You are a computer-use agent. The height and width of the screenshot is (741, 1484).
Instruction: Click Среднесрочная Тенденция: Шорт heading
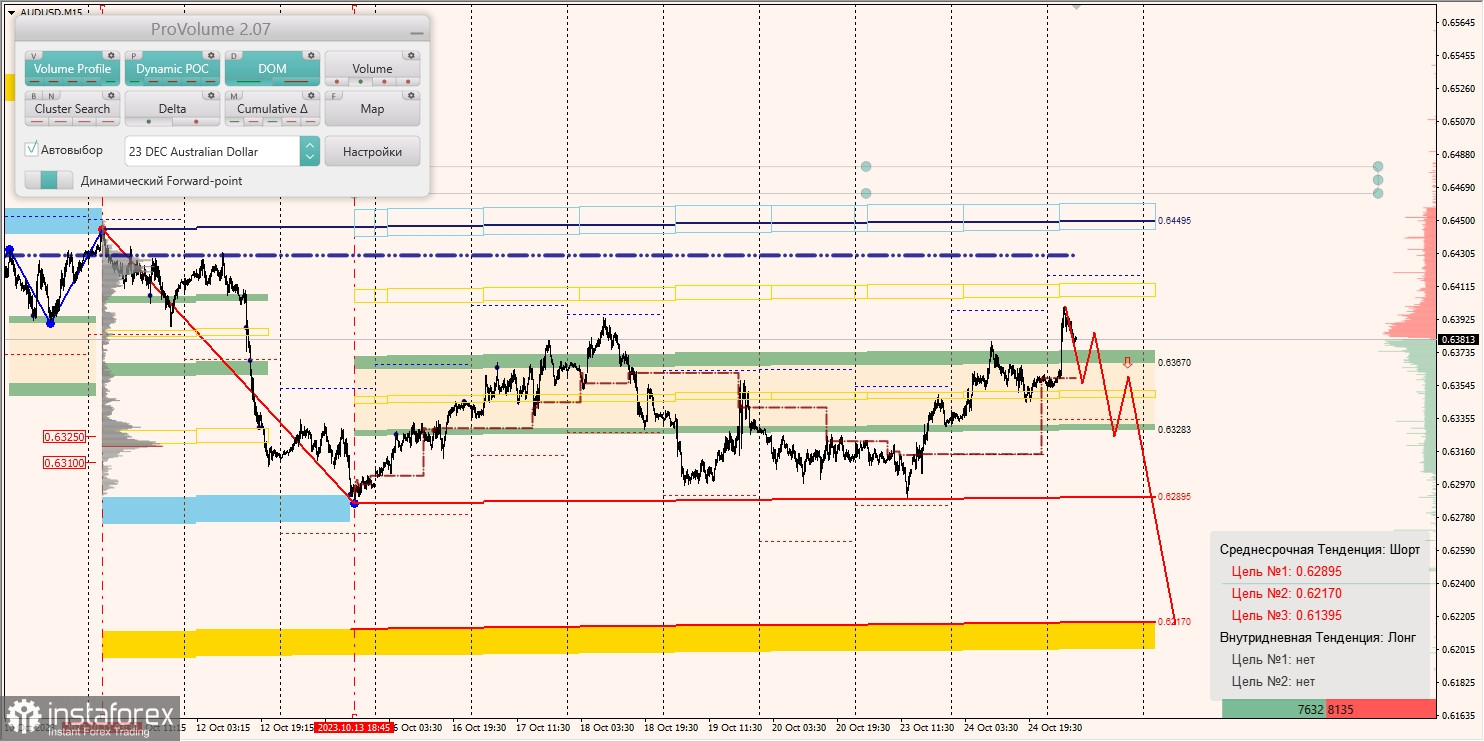pyautogui.click(x=1319, y=550)
